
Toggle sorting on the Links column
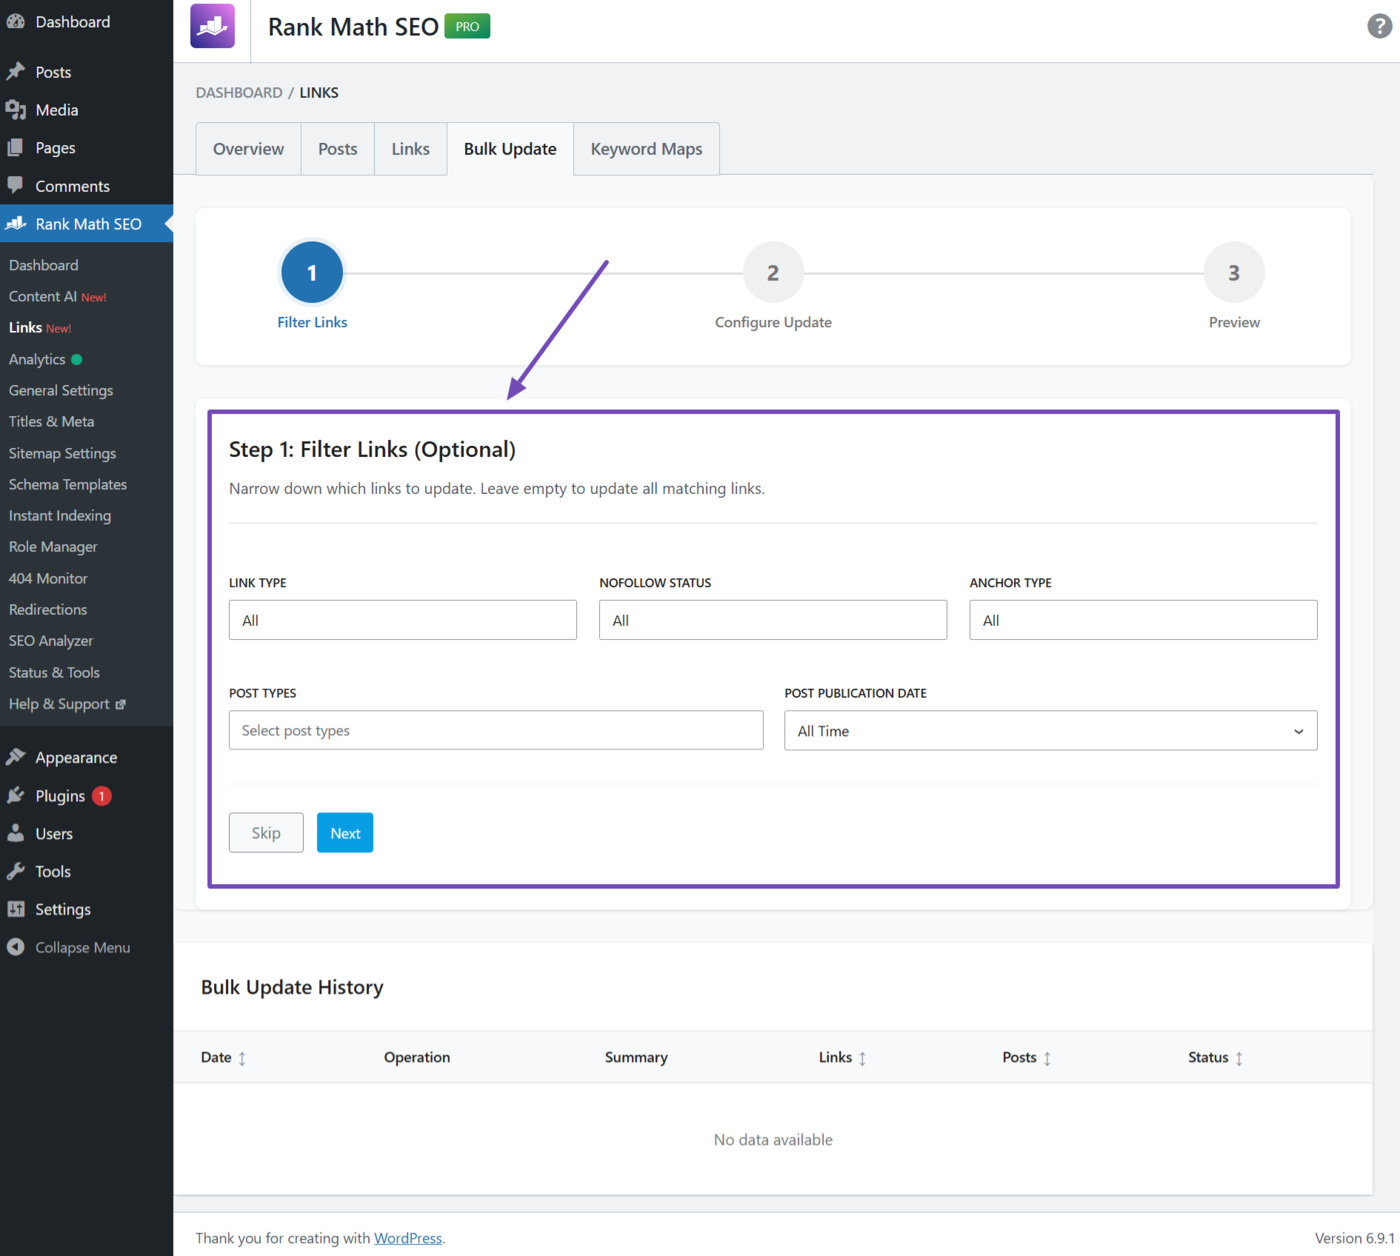(x=862, y=1057)
